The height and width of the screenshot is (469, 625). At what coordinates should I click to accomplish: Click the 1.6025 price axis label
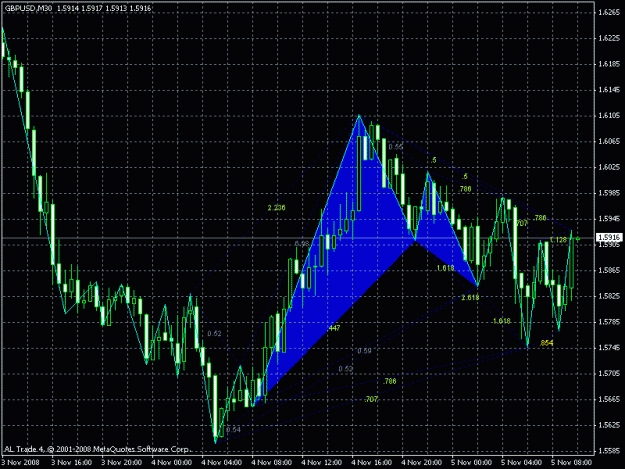click(609, 167)
